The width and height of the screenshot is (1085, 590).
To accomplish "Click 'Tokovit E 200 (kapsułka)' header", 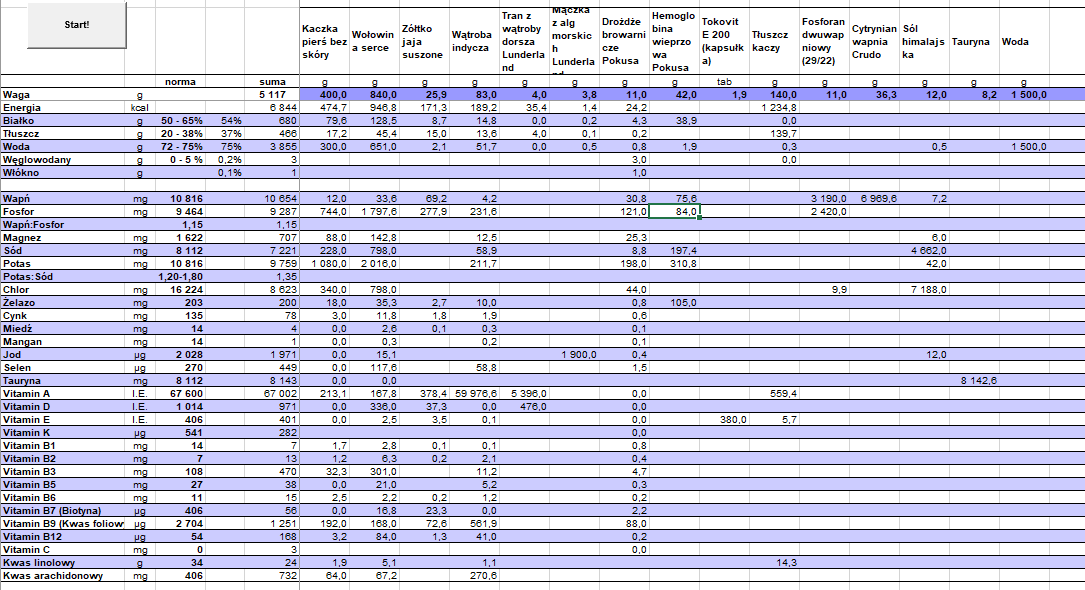I will pos(724,42).
